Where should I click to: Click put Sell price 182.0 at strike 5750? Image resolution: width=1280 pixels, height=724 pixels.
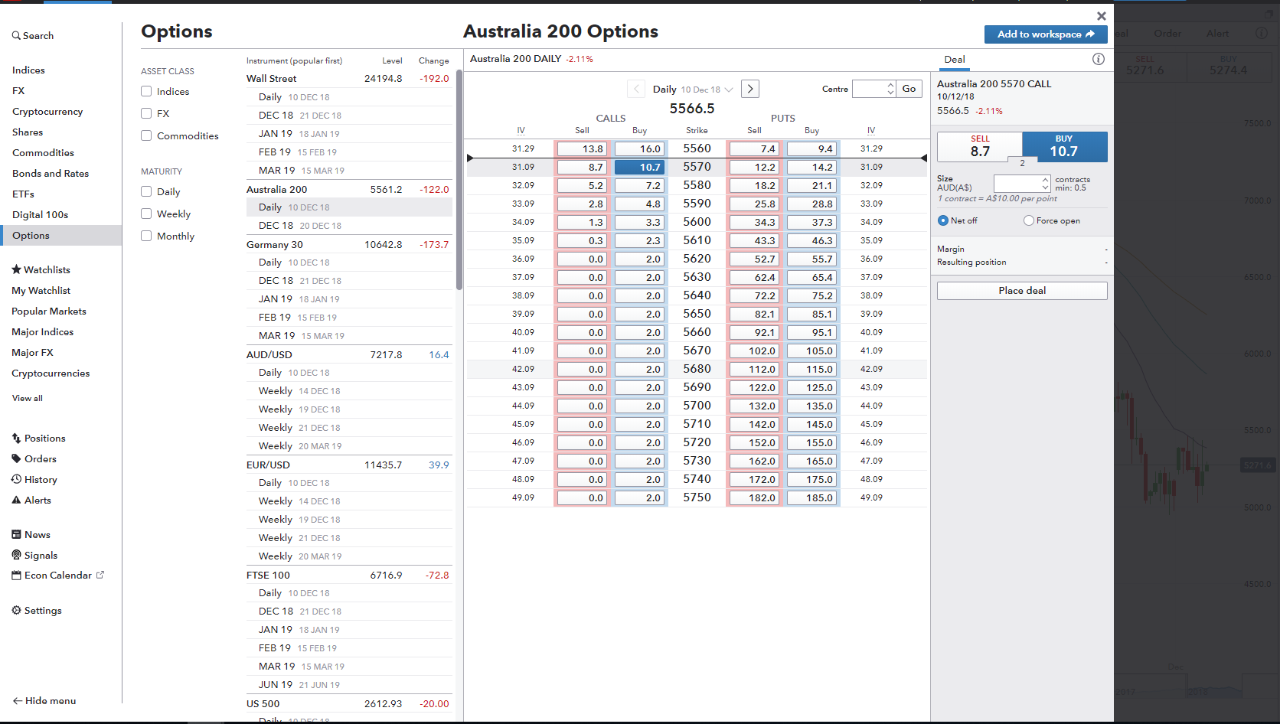click(x=754, y=498)
